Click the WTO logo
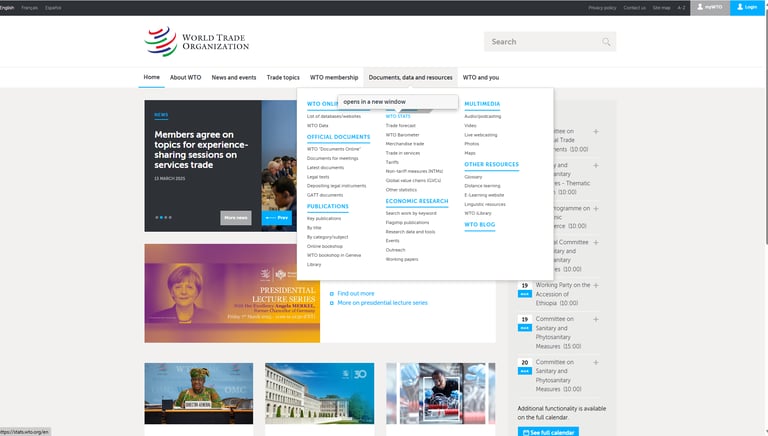Image resolution: width=768 pixels, height=436 pixels. (x=196, y=42)
